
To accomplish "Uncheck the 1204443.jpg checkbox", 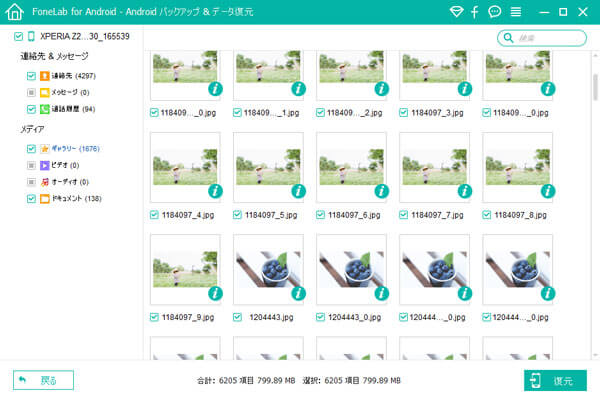I will point(237,317).
